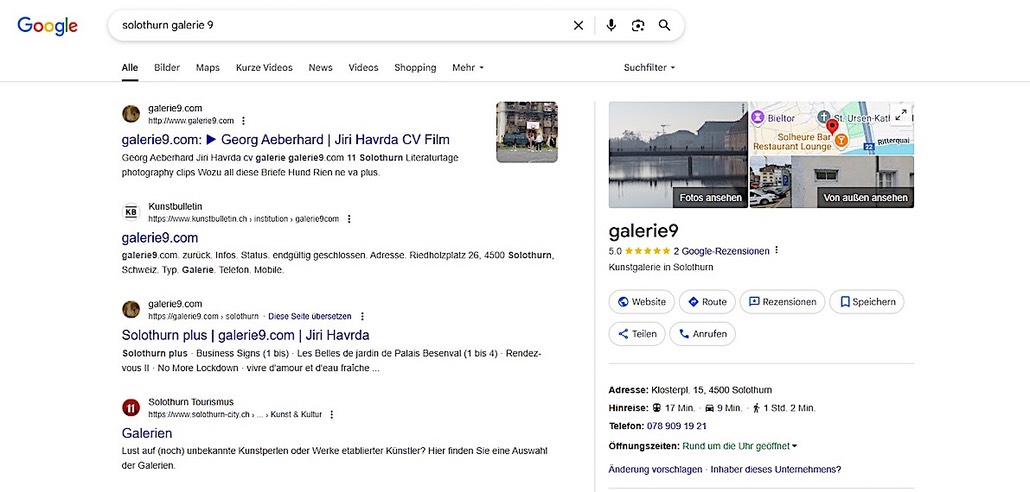Open more options for Kunstbulletin result
Screen dimensions: 1030x492
[x=349, y=219]
